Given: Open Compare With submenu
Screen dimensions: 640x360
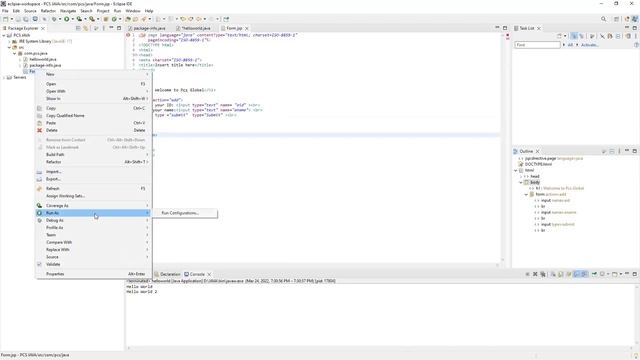Looking at the screenshot, I should [x=93, y=242].
